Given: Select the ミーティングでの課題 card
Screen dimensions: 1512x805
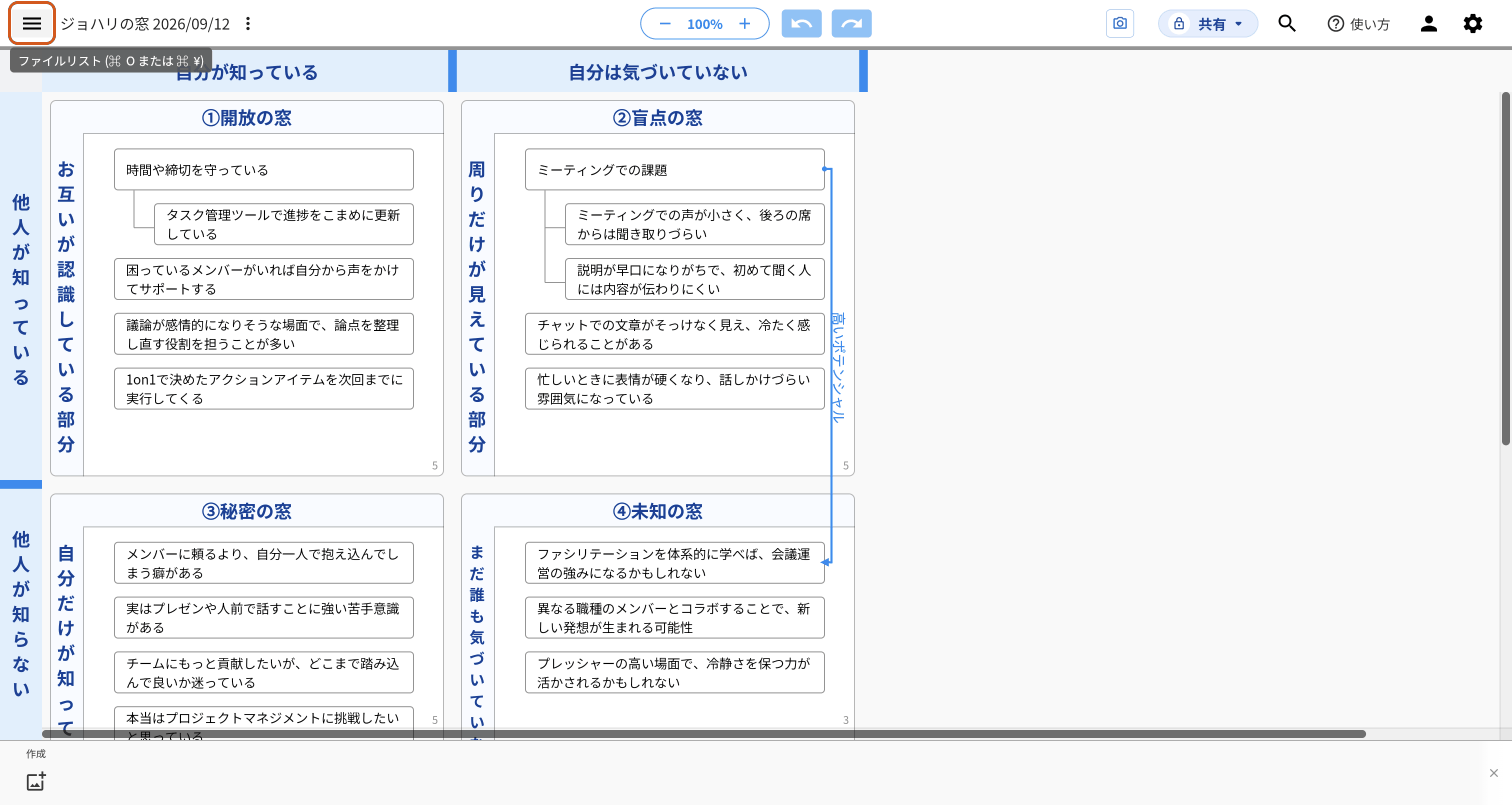Looking at the screenshot, I should click(x=675, y=170).
